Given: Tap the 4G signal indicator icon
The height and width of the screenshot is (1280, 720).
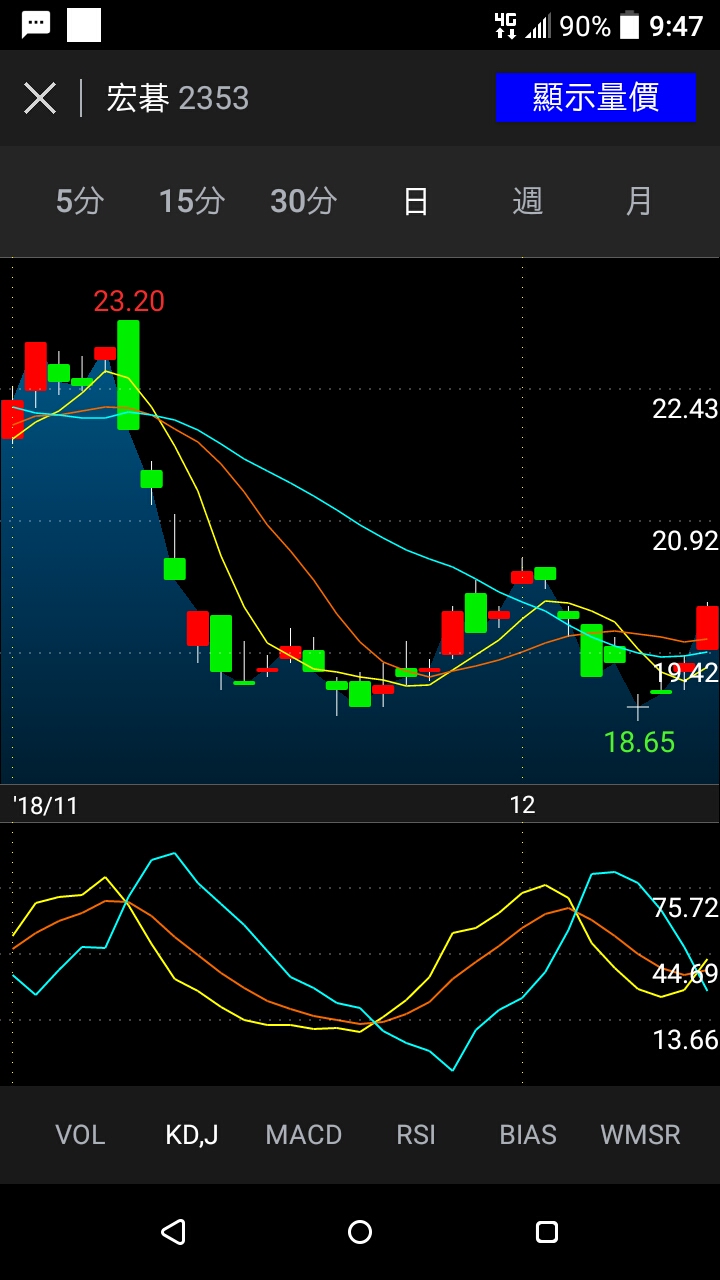Looking at the screenshot, I should 506,25.
